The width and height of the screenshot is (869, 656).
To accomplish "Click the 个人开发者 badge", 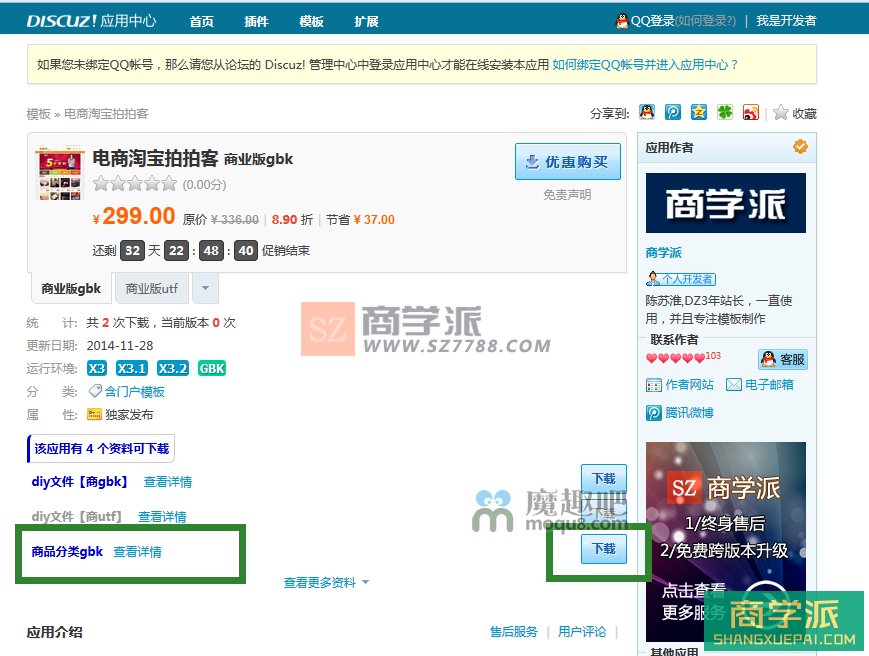I will 682,279.
